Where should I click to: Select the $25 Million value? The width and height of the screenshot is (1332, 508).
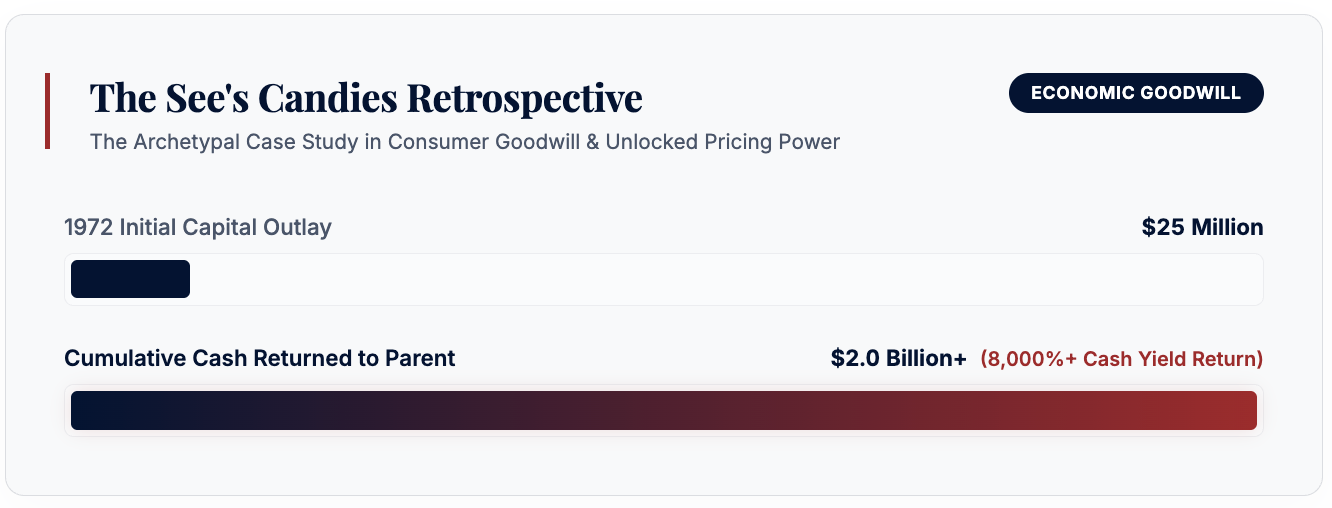1202,228
